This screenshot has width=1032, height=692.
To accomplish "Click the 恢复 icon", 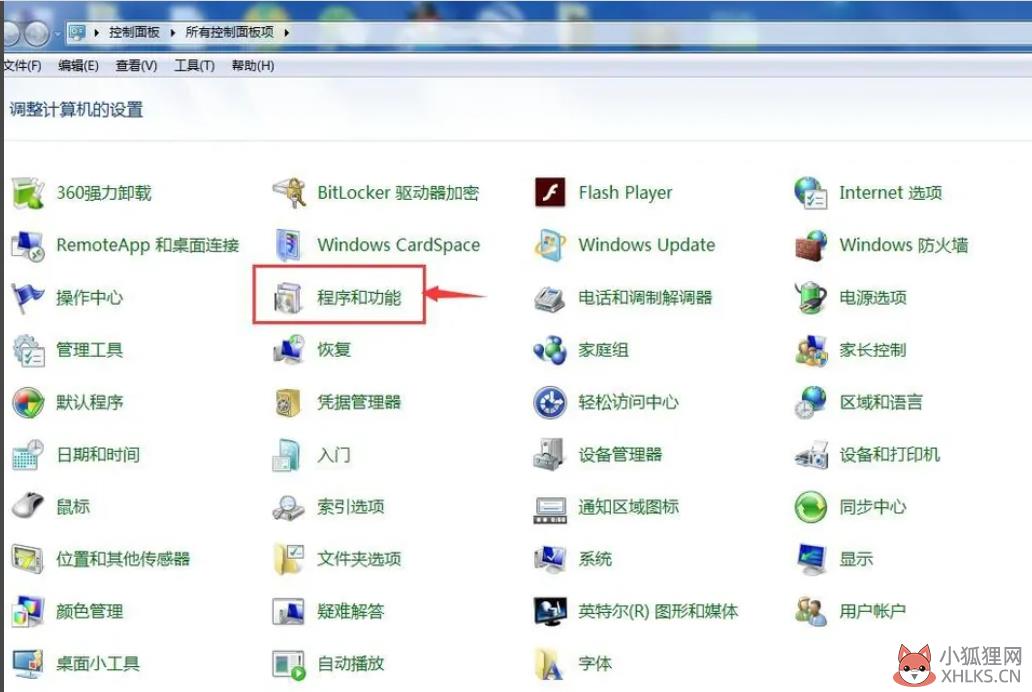I will 289,350.
